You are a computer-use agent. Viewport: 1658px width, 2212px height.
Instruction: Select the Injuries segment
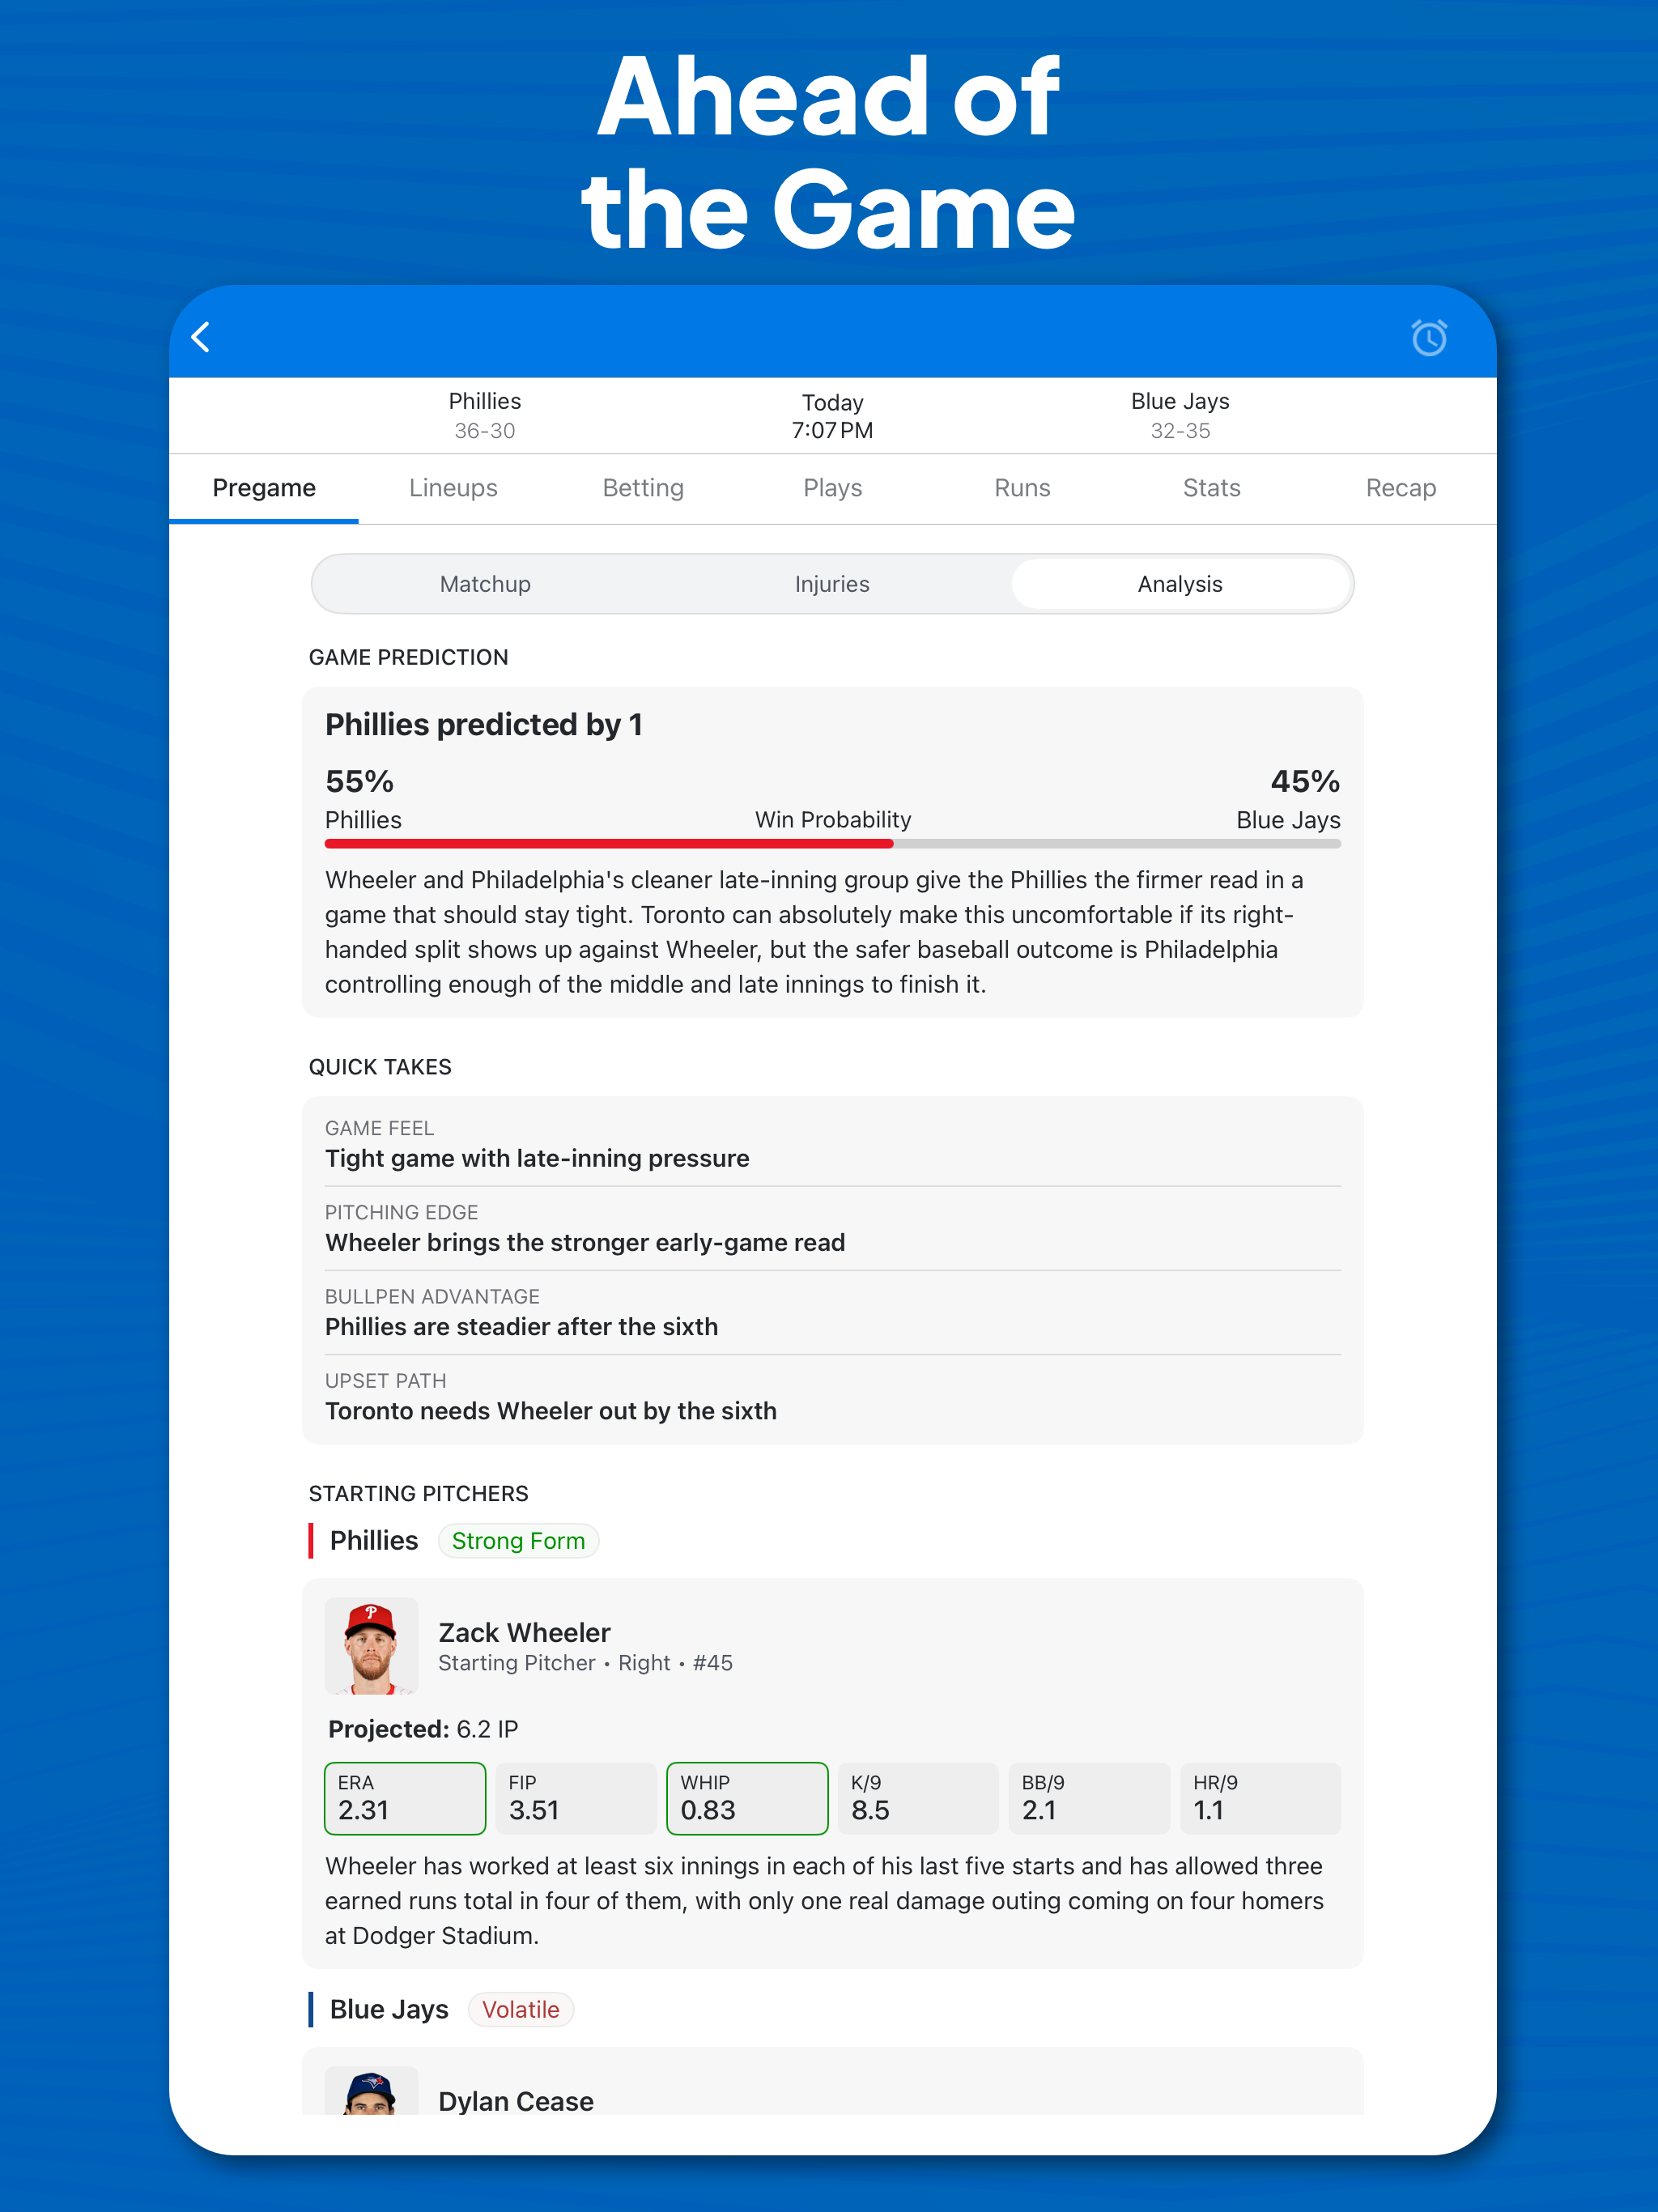point(832,584)
